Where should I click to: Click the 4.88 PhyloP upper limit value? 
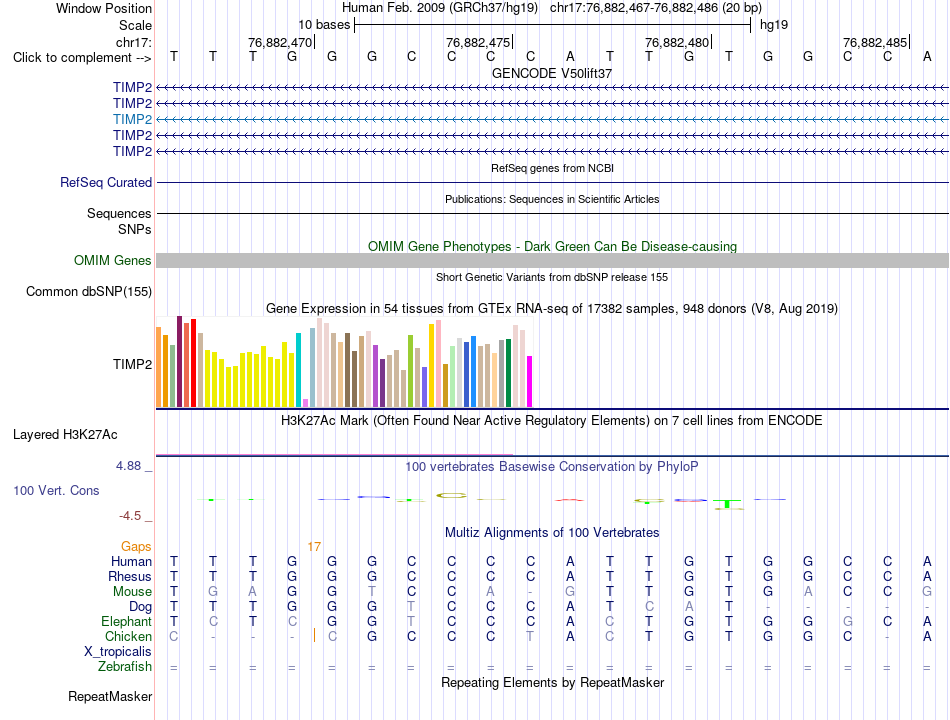click(128, 466)
